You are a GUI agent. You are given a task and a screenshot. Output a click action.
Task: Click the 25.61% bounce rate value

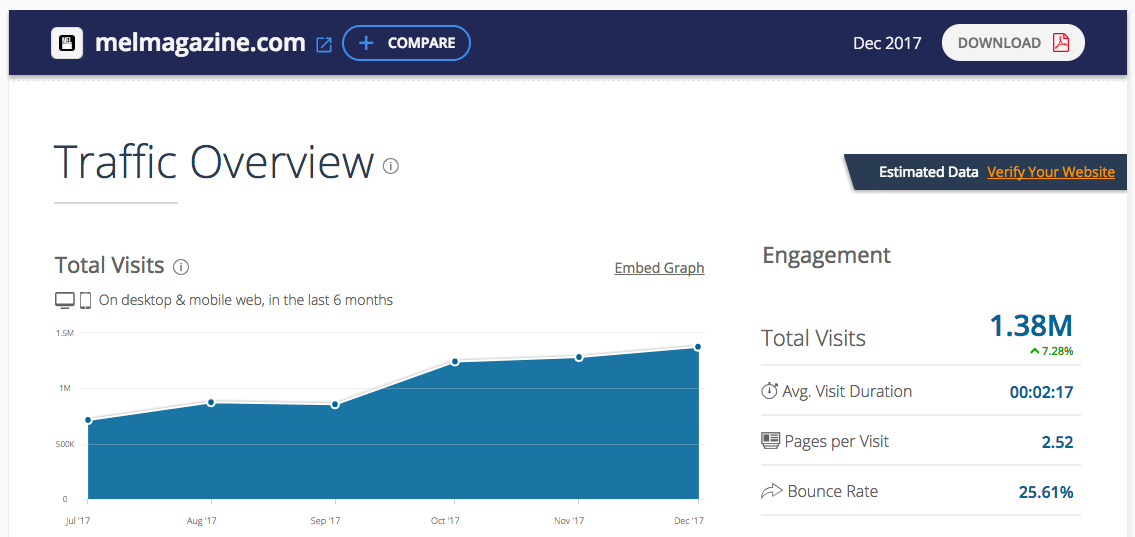[1046, 492]
